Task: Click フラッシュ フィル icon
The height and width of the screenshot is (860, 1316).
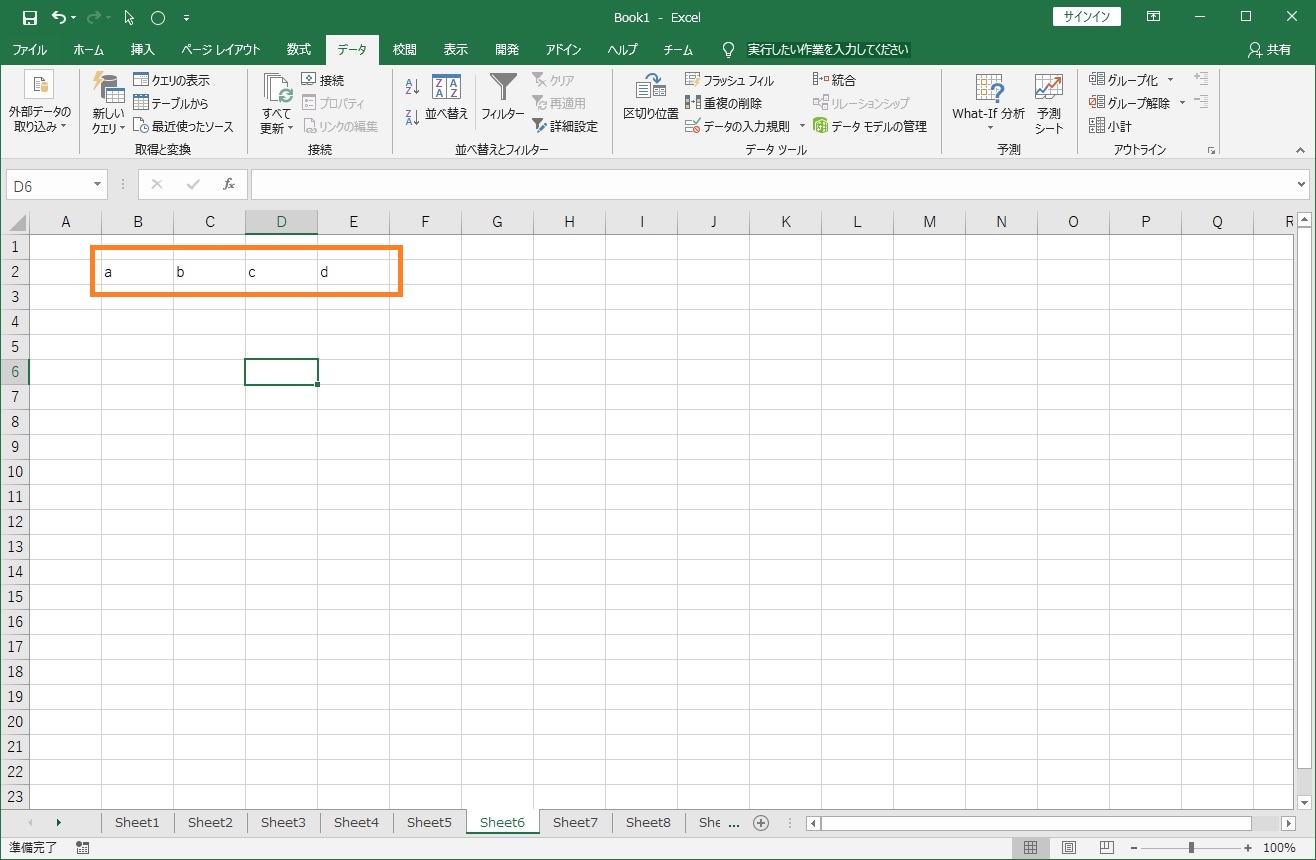Action: (692, 80)
